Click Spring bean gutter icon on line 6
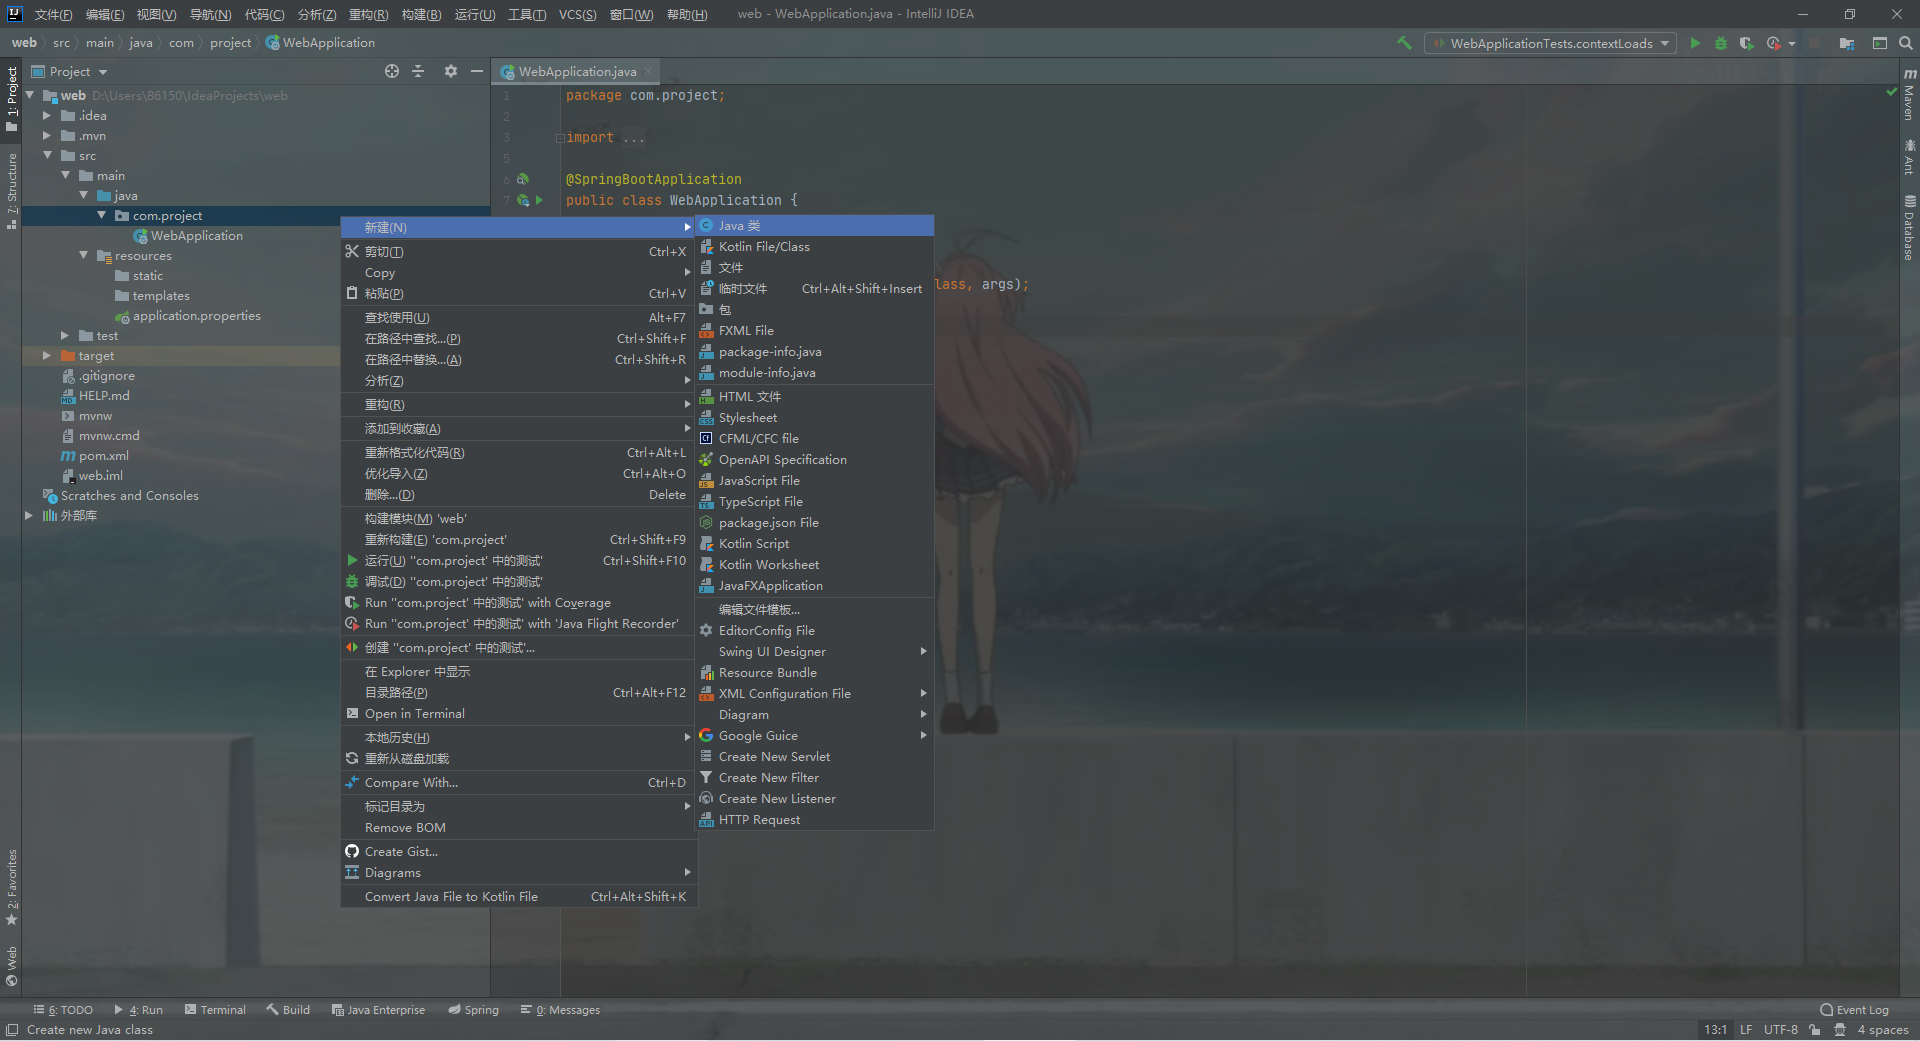The width and height of the screenshot is (1920, 1041). [x=522, y=179]
